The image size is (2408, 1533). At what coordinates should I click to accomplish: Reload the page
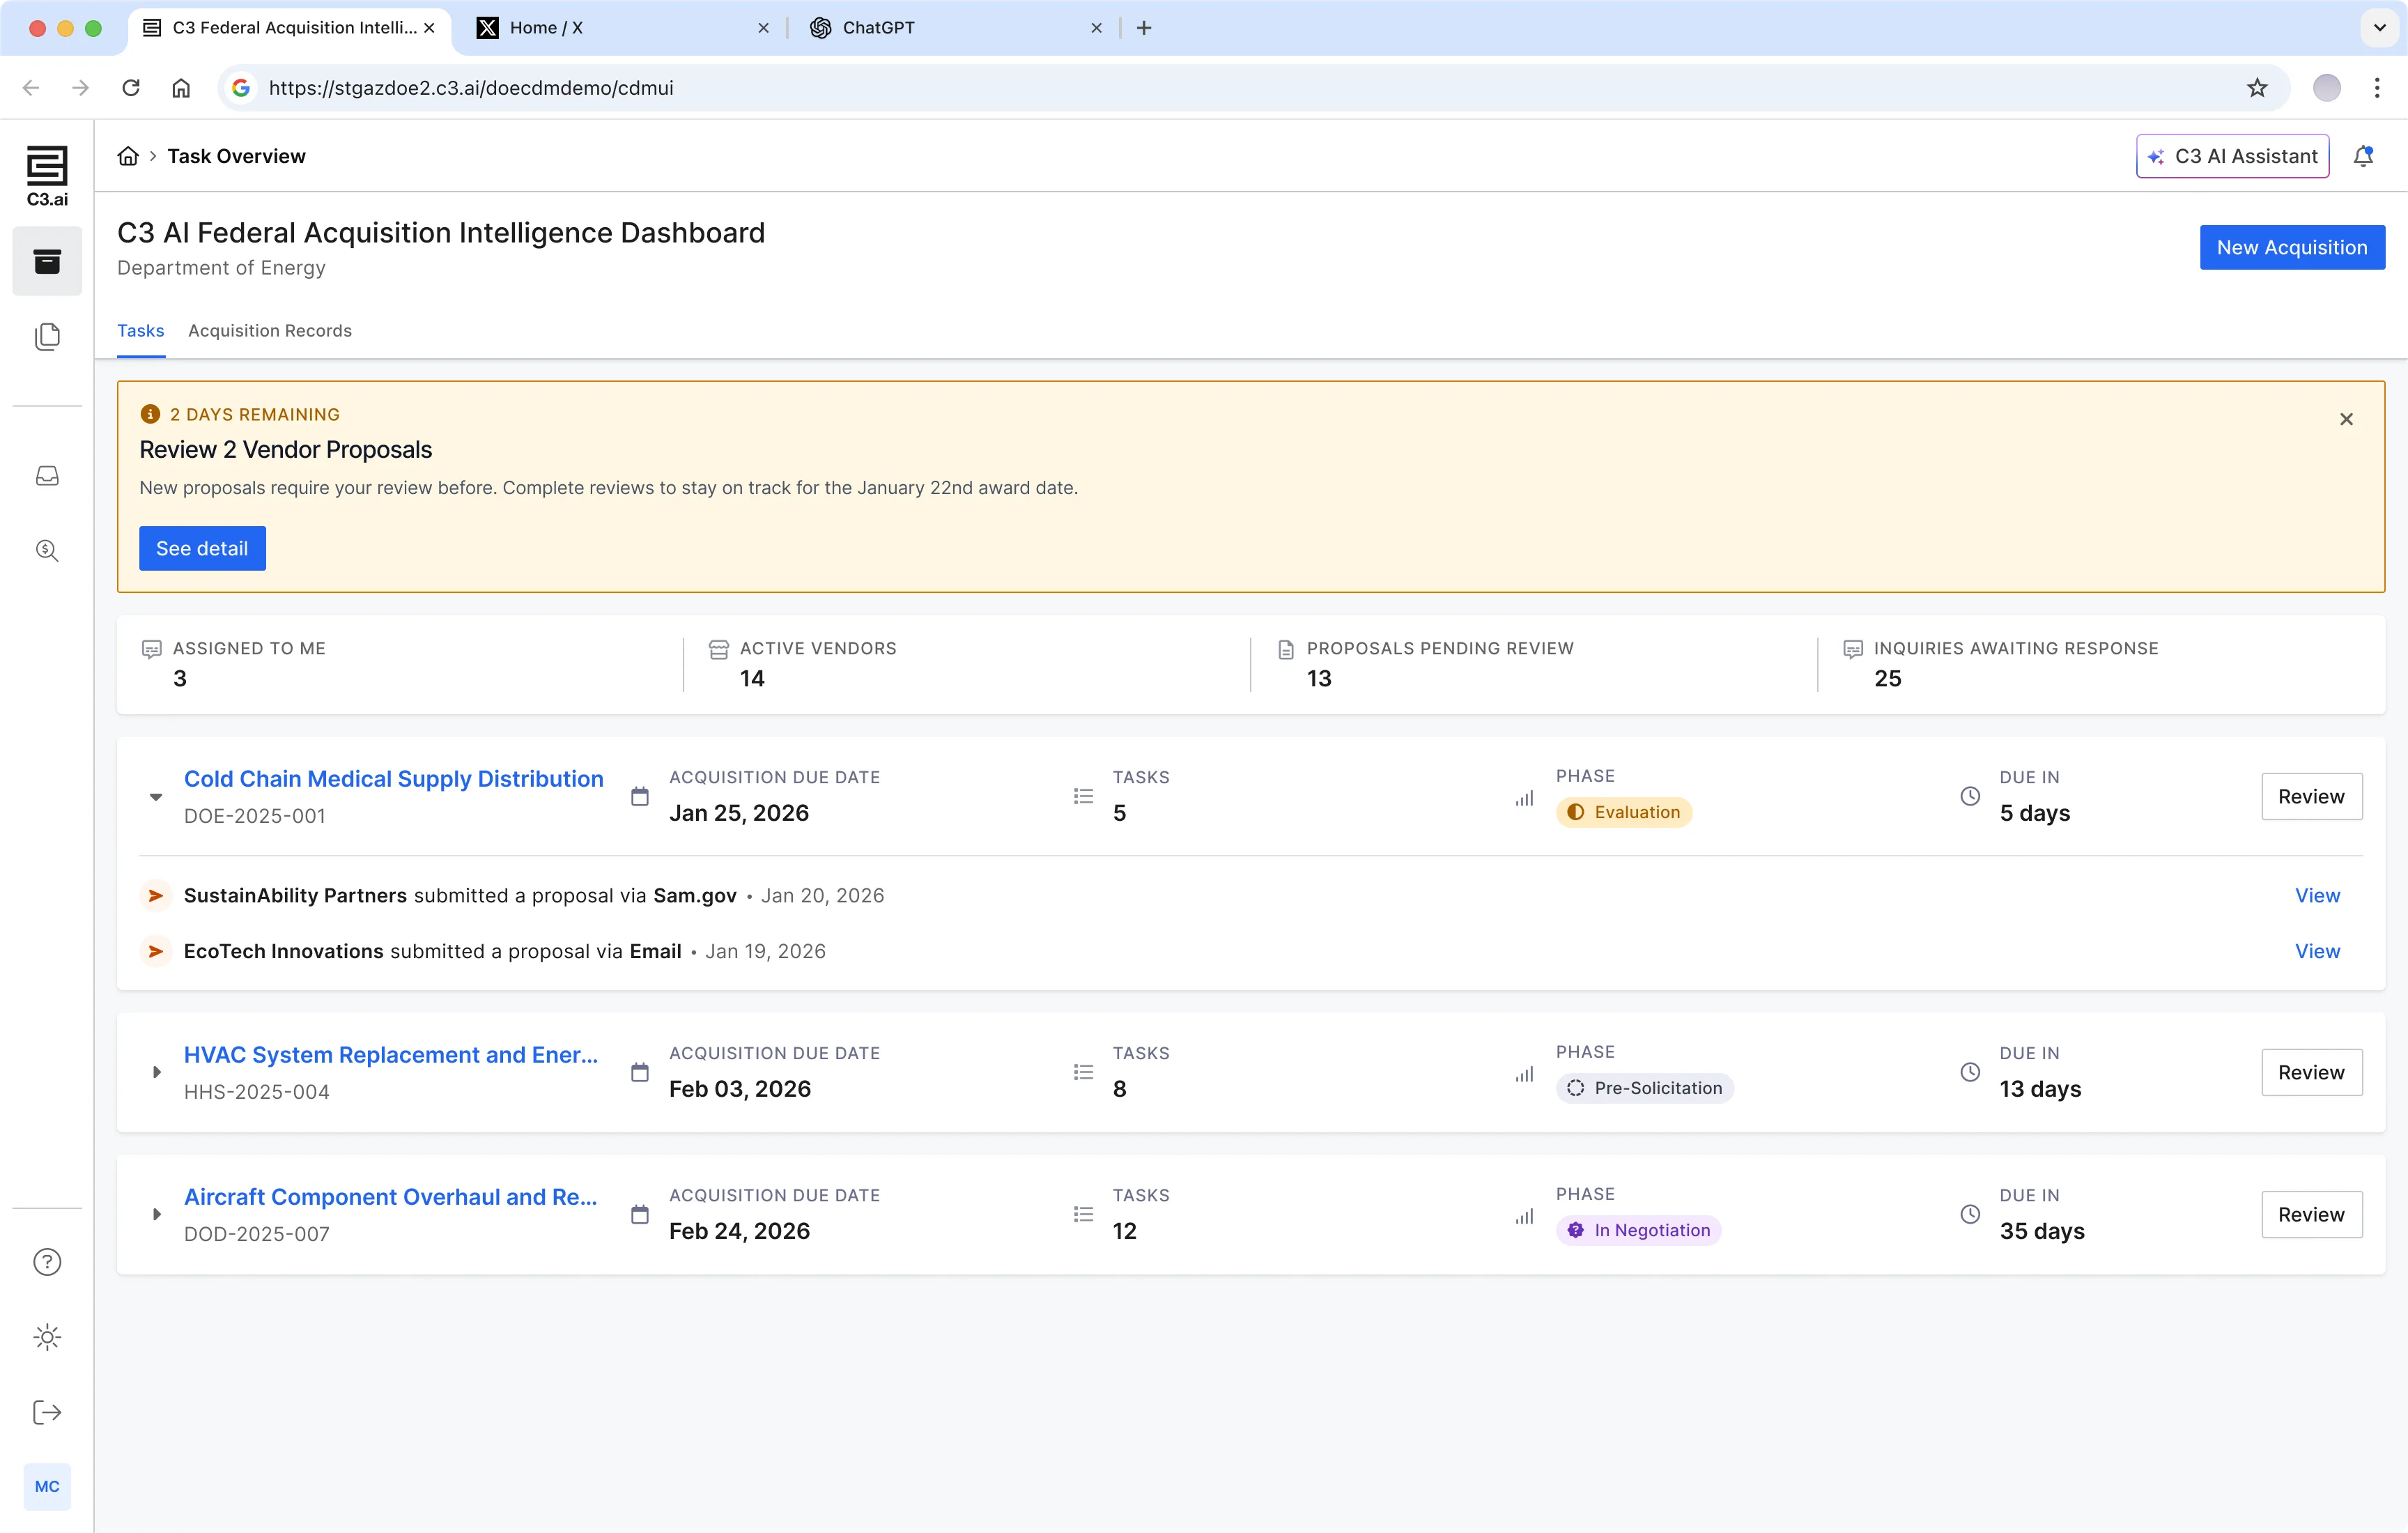131,88
